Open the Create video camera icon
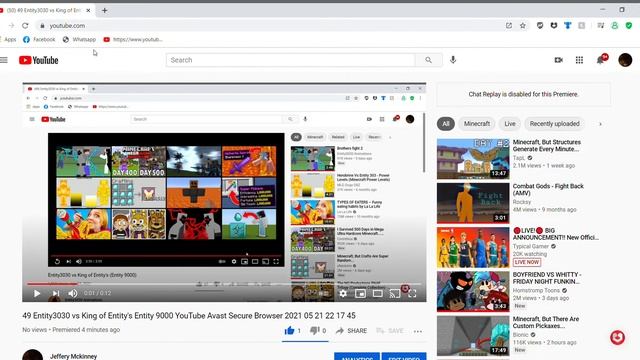Screen dimensions: 640x360 (558, 60)
